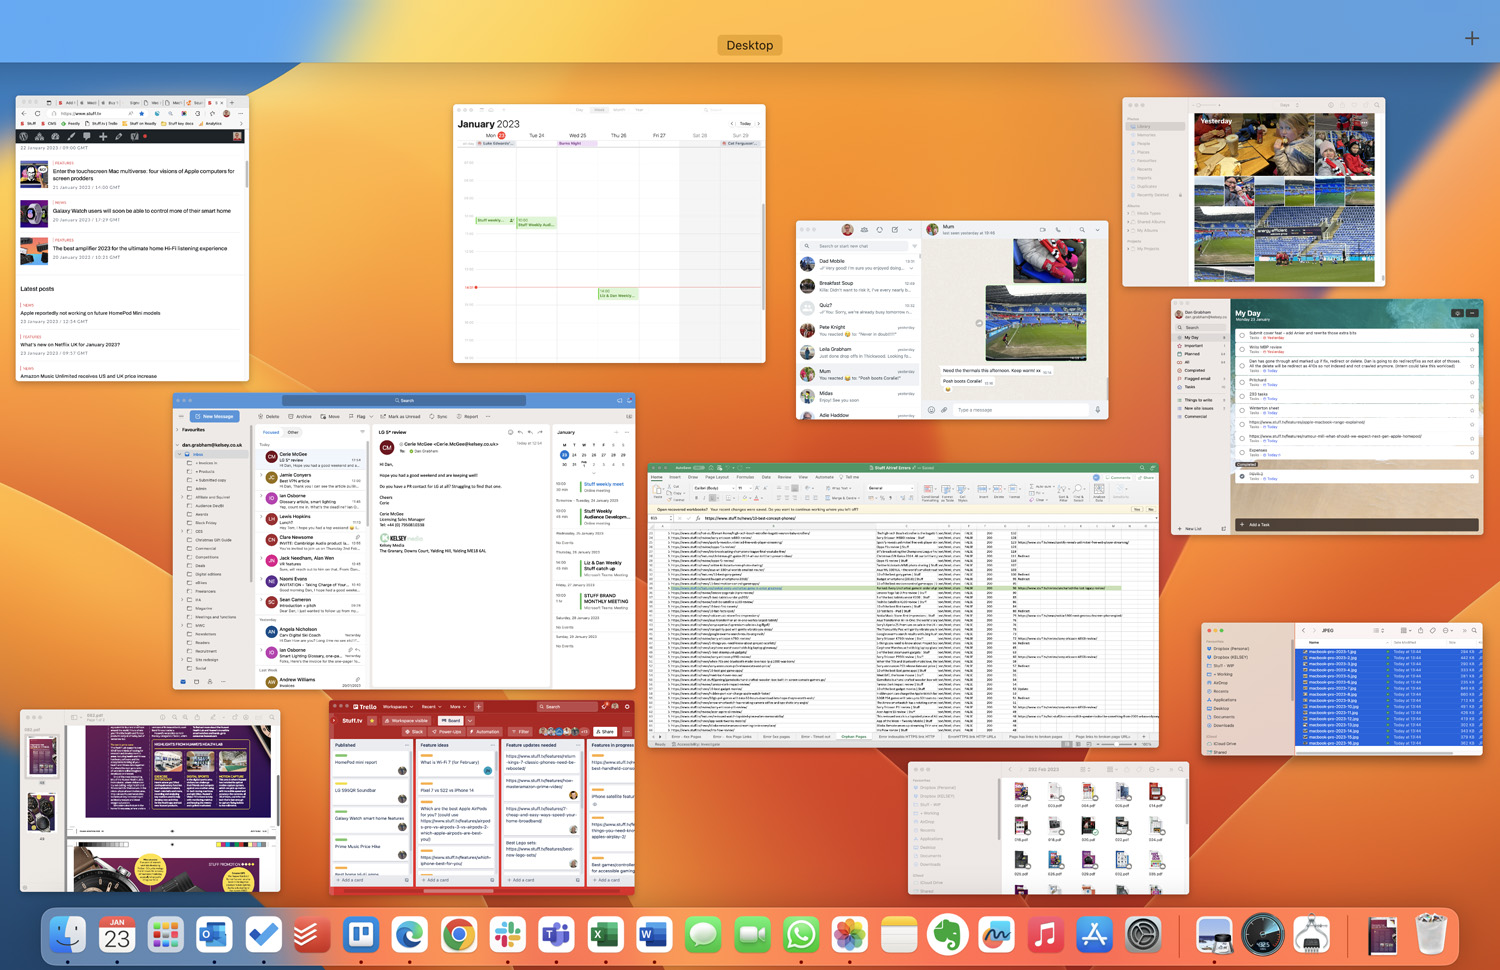Screen dimensions: 1500x970
Task: Start a video call with Mum in WhatsApp
Action: click(x=1043, y=230)
